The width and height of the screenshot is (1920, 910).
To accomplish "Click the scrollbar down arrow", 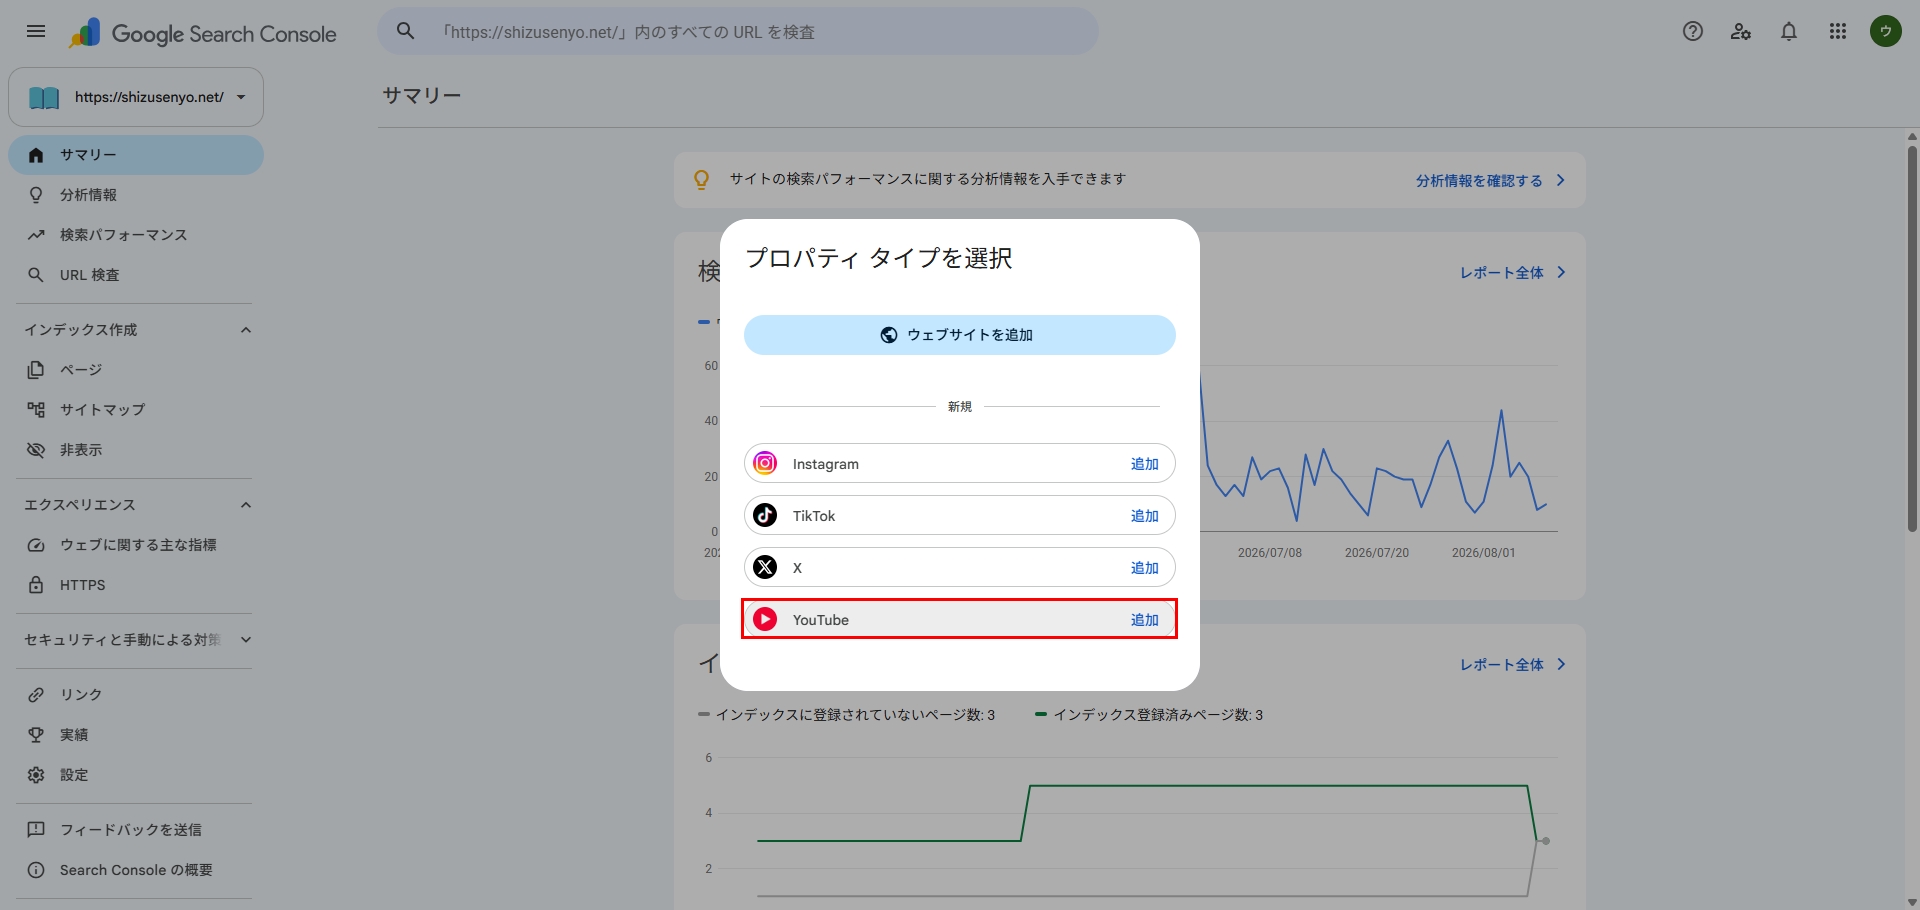I will (1912, 902).
